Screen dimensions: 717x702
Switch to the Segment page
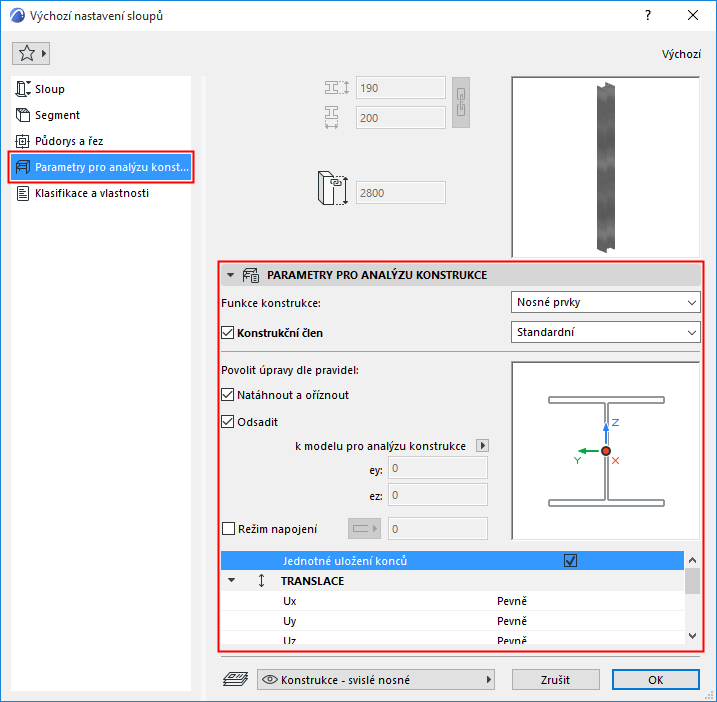[101, 115]
